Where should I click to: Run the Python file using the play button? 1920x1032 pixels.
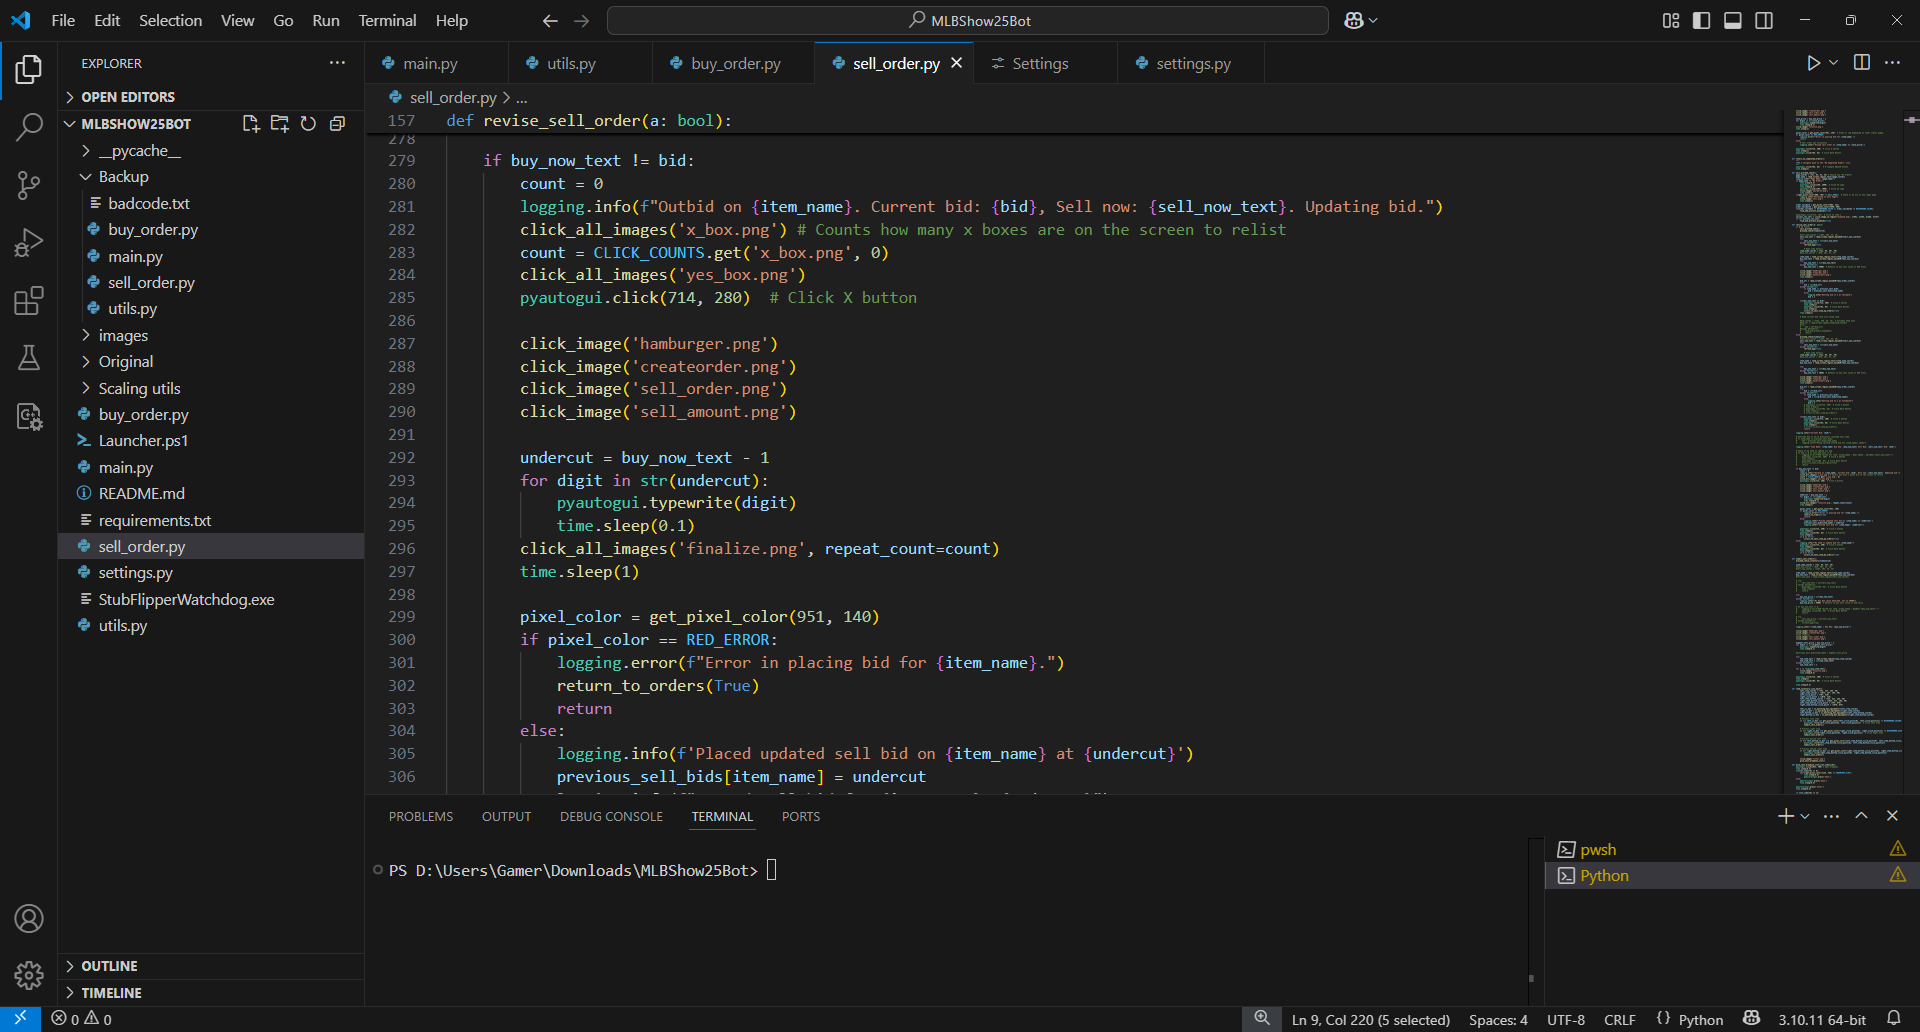tap(1813, 62)
